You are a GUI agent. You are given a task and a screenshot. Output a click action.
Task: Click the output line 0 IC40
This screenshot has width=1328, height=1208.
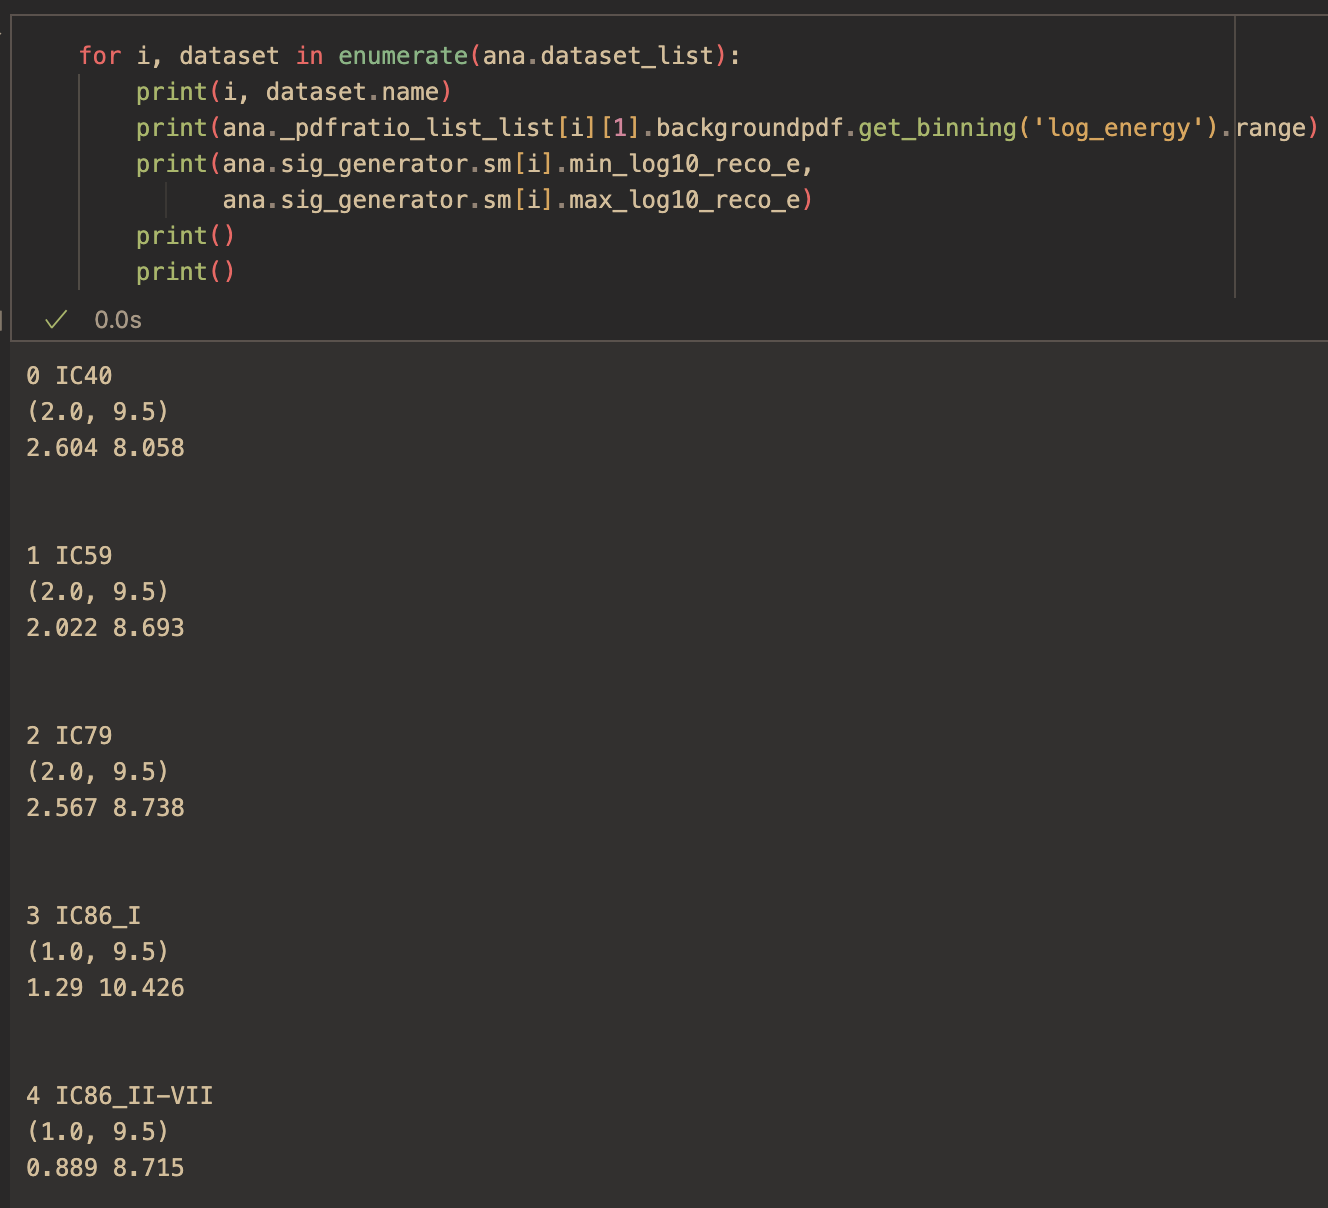(68, 375)
